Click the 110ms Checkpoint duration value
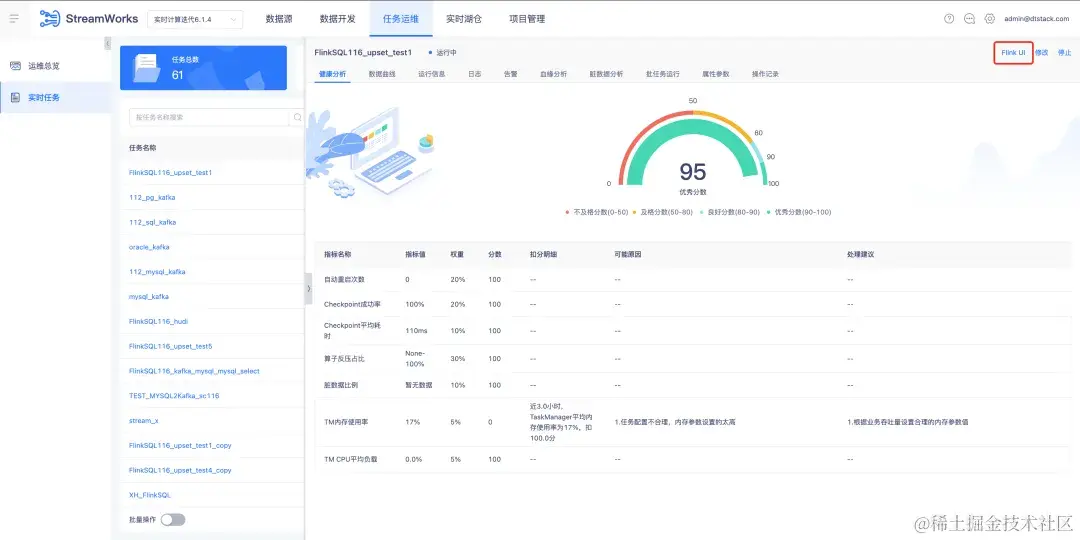This screenshot has width=1080, height=540. coord(416,331)
